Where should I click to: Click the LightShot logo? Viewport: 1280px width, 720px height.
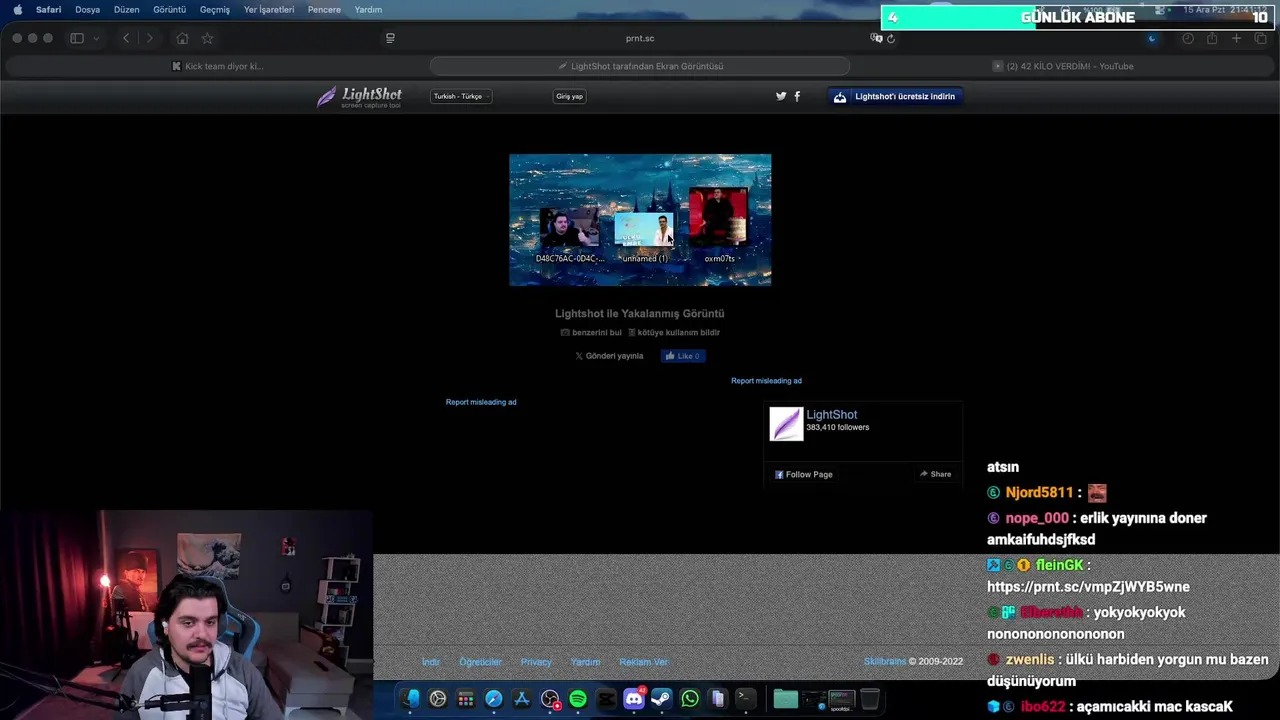pyautogui.click(x=359, y=97)
